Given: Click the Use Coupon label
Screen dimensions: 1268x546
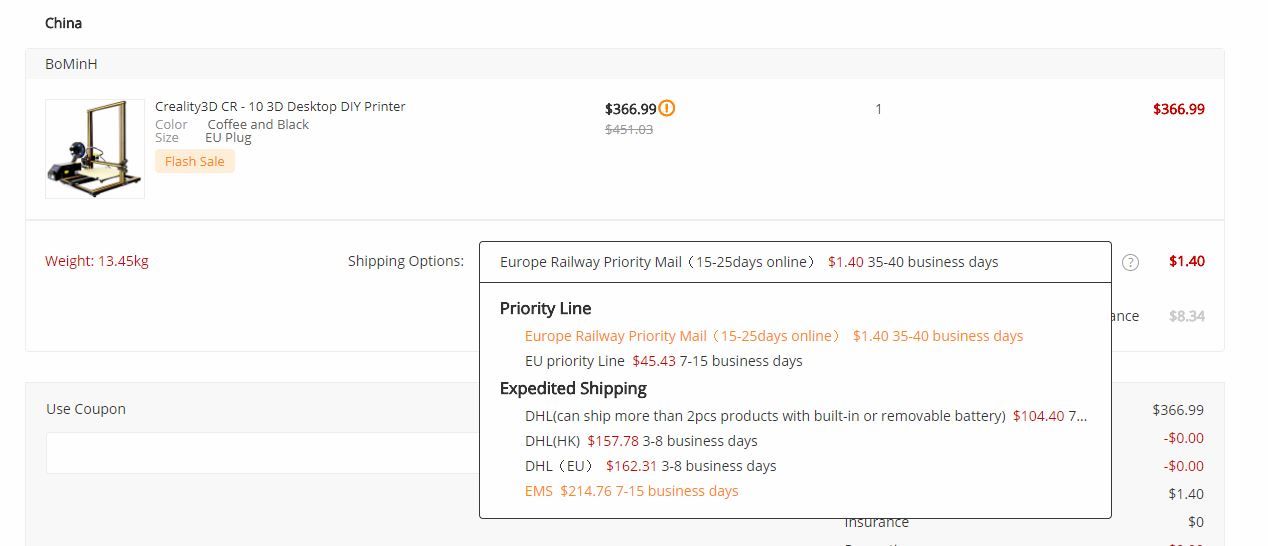Looking at the screenshot, I should 86,409.
